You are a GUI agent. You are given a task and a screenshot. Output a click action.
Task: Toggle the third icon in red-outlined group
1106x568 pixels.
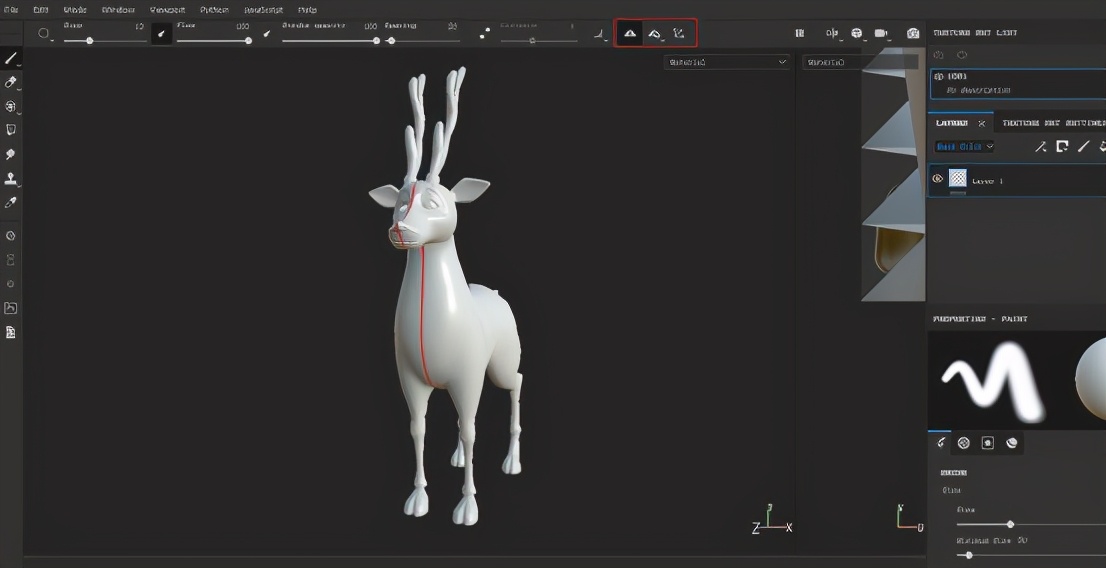(679, 34)
